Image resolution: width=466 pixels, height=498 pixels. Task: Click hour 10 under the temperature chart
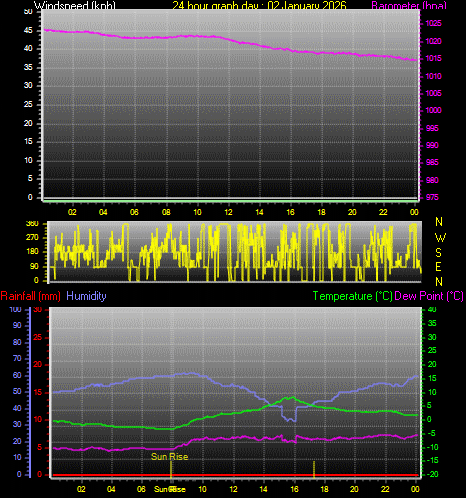point(202,489)
